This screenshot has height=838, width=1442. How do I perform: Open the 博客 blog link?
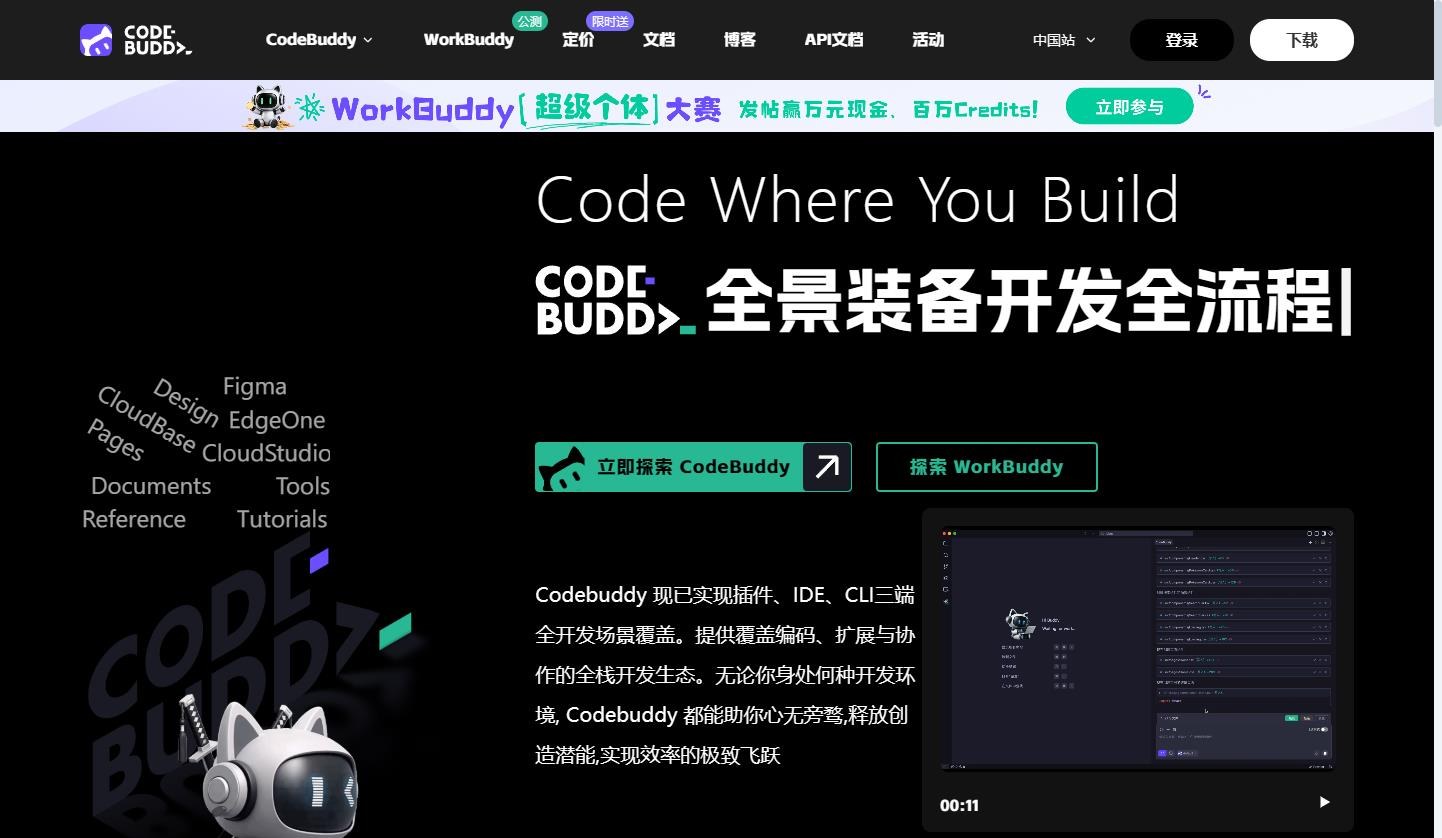click(740, 40)
